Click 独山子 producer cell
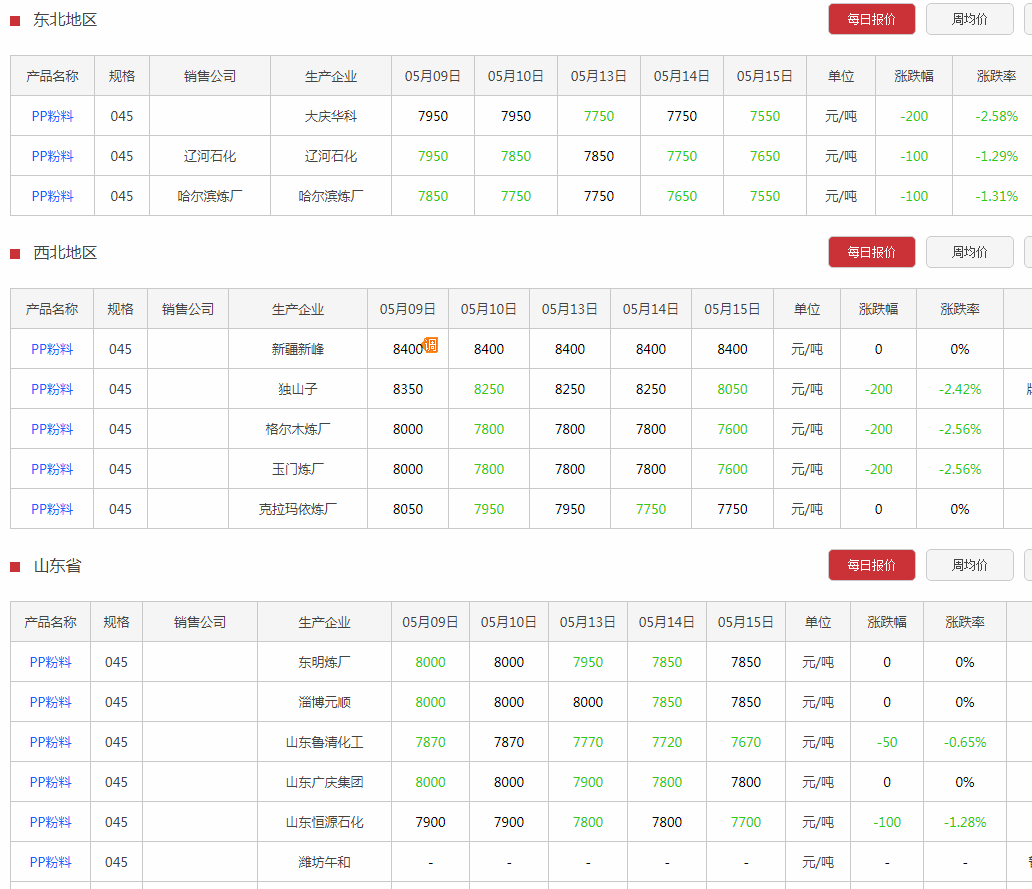Image resolution: width=1032 pixels, height=889 pixels. tap(298, 390)
